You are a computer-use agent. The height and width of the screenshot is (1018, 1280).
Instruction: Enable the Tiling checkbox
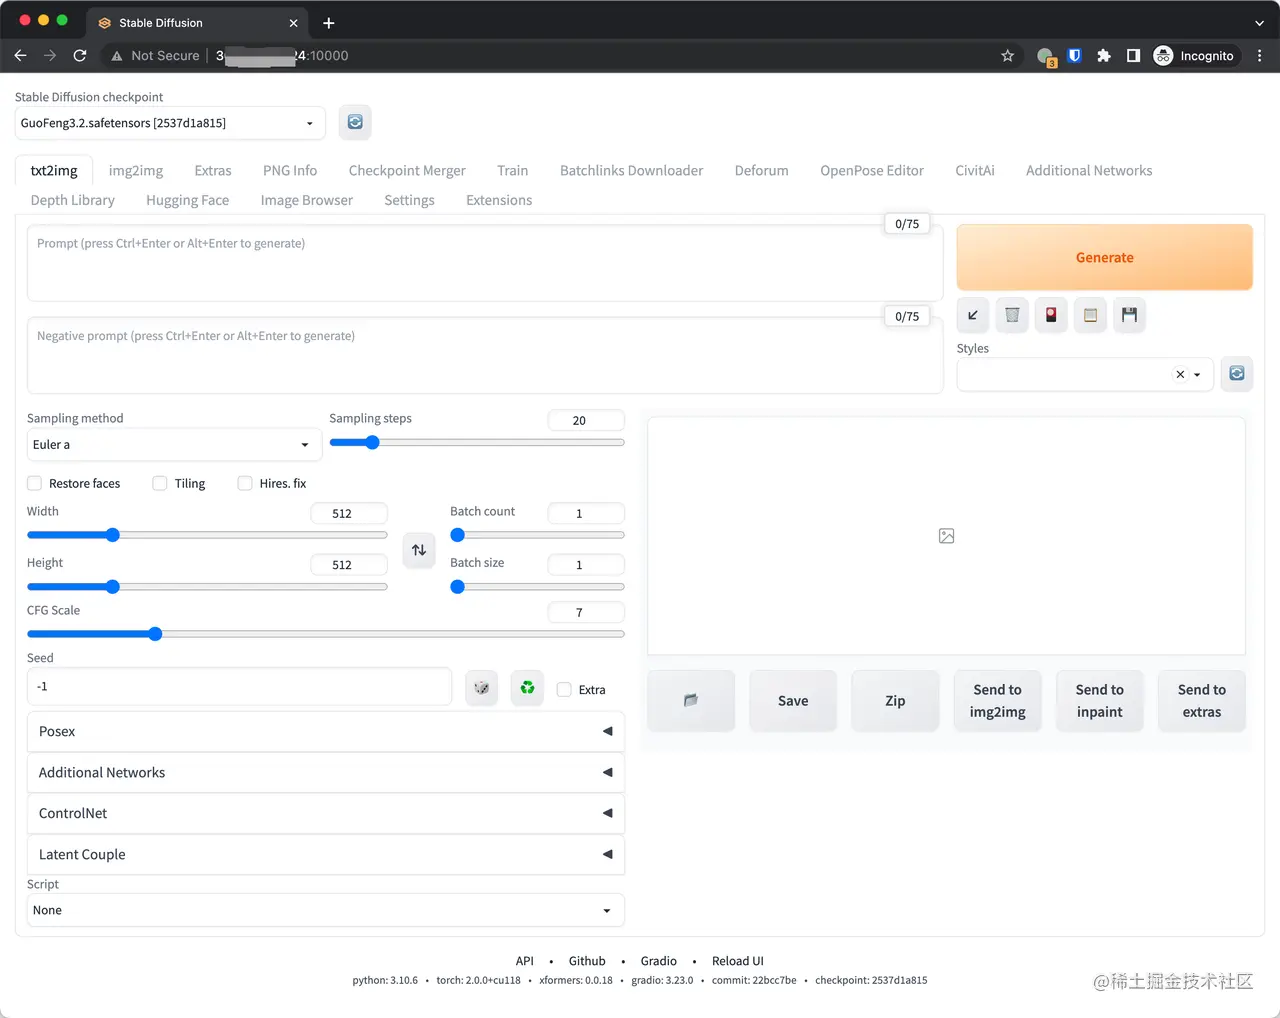click(160, 483)
